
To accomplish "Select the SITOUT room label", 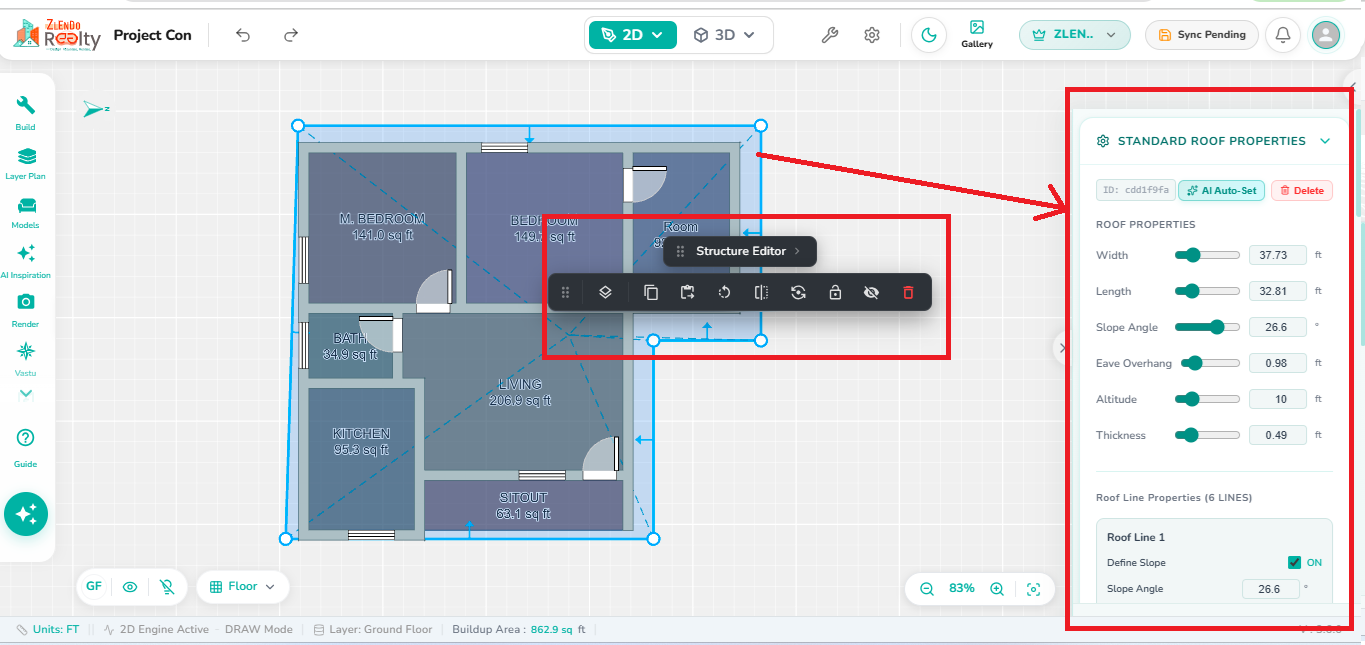I will click(x=523, y=497).
